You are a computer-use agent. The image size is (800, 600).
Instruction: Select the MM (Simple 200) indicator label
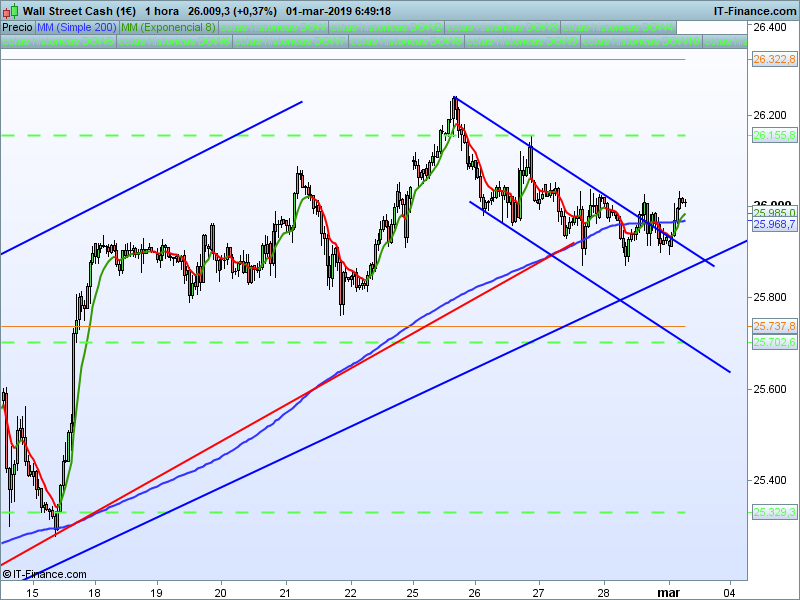point(77,27)
